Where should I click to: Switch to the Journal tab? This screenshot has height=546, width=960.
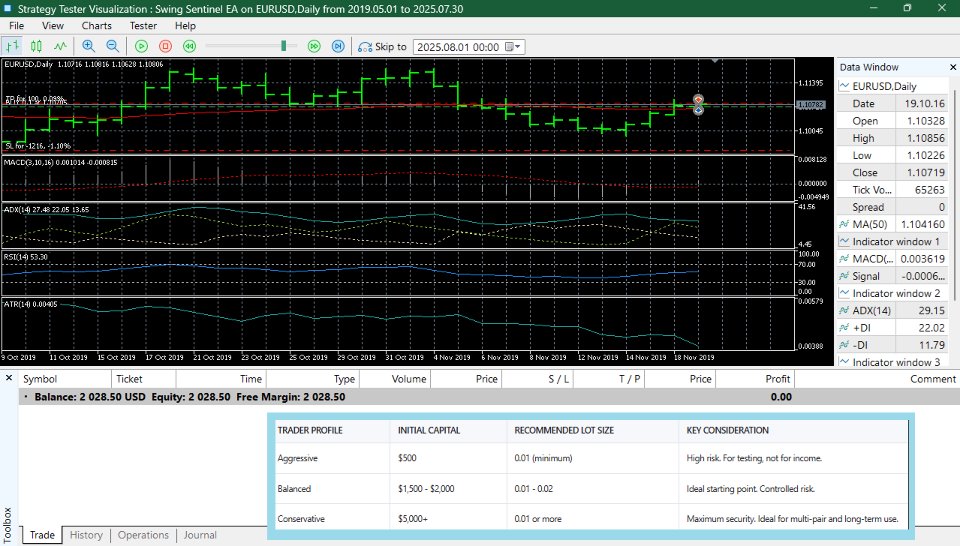pos(200,535)
